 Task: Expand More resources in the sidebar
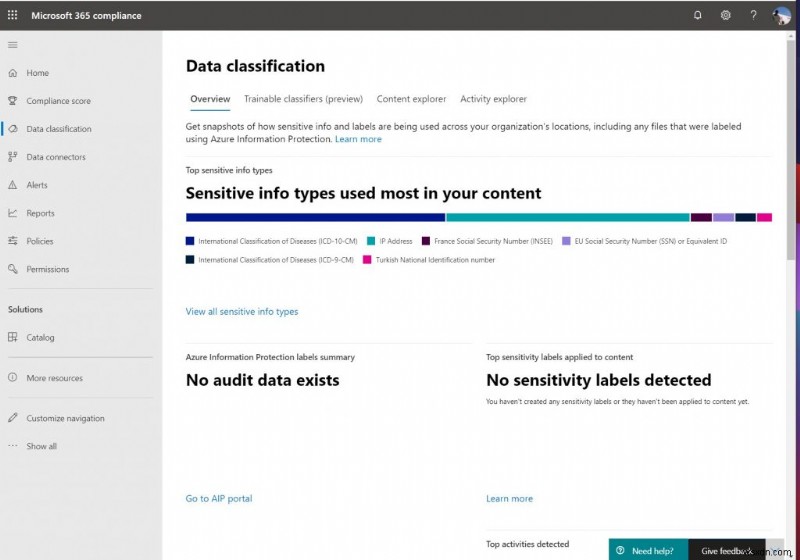tap(54, 378)
